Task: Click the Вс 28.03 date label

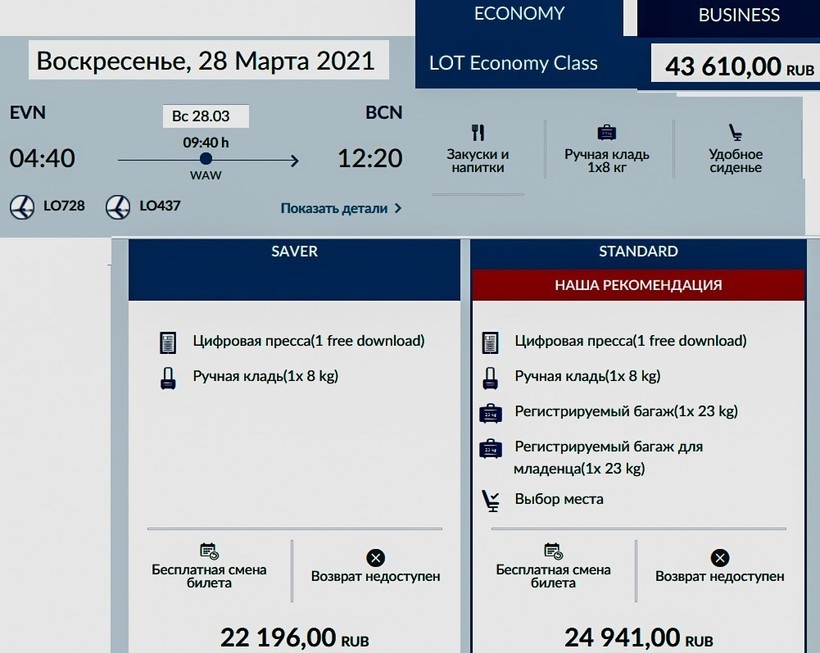Action: (205, 116)
